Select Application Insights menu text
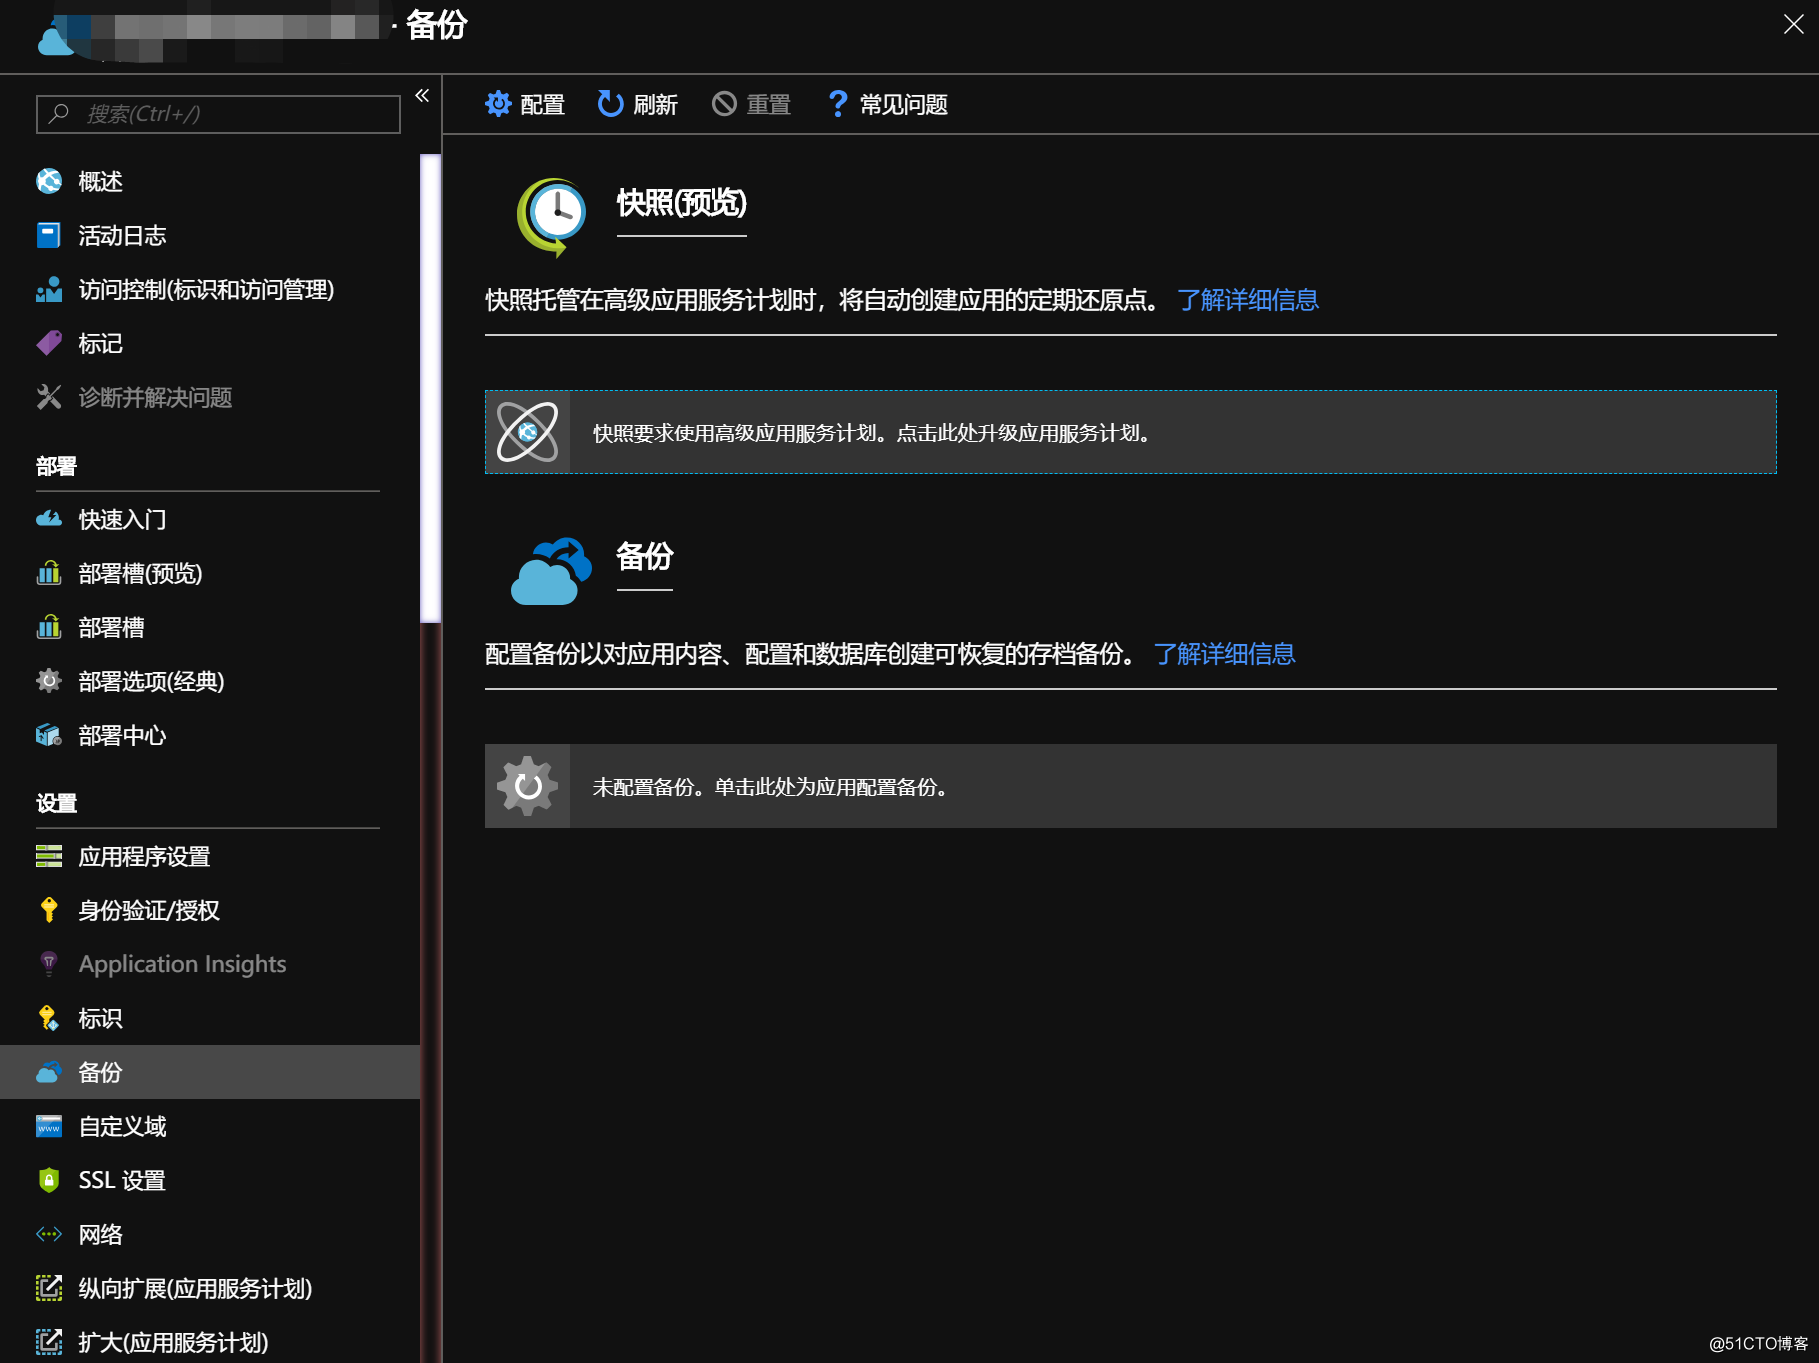Image resolution: width=1819 pixels, height=1363 pixels. click(182, 964)
